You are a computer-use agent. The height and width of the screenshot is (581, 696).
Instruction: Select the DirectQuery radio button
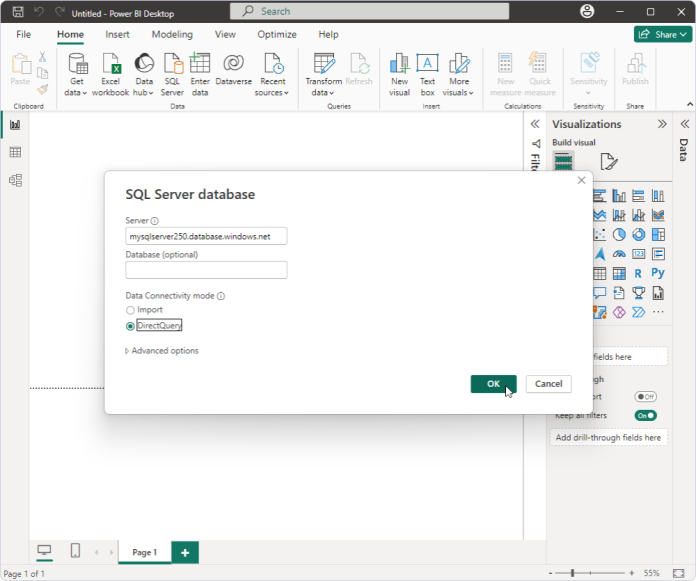point(130,326)
